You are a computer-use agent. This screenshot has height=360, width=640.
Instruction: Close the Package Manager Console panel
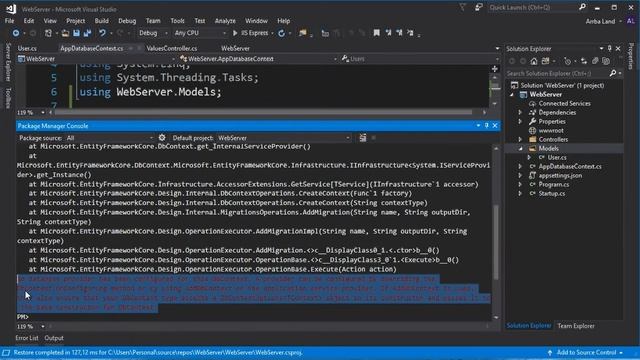[x=495, y=126]
